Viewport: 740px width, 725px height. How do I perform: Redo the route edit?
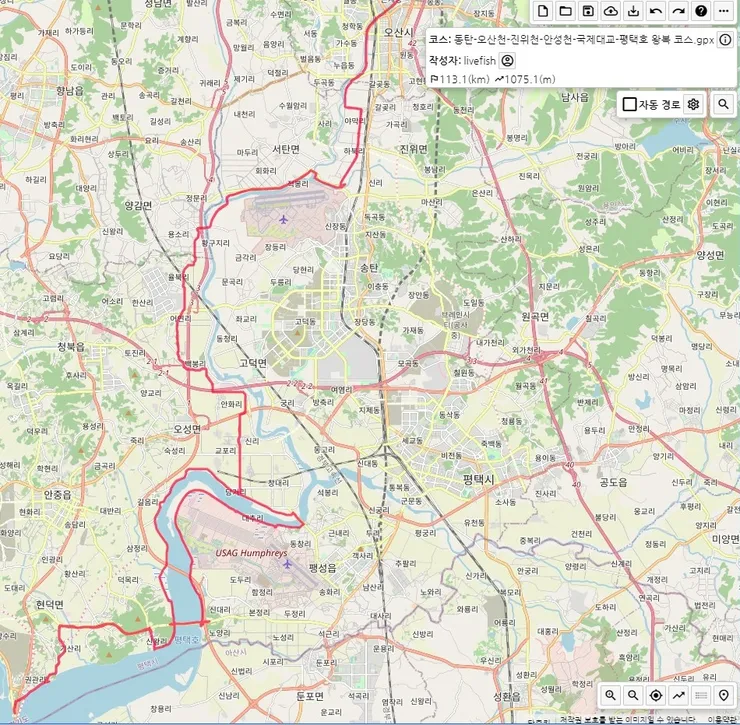tap(679, 11)
